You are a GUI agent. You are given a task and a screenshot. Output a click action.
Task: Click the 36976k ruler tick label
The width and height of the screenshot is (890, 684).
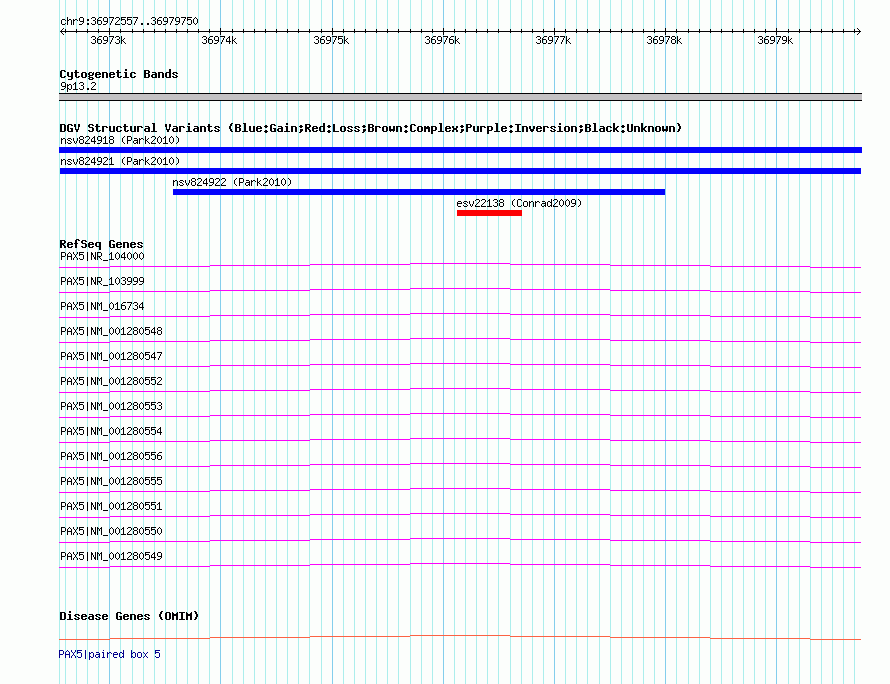tap(442, 40)
